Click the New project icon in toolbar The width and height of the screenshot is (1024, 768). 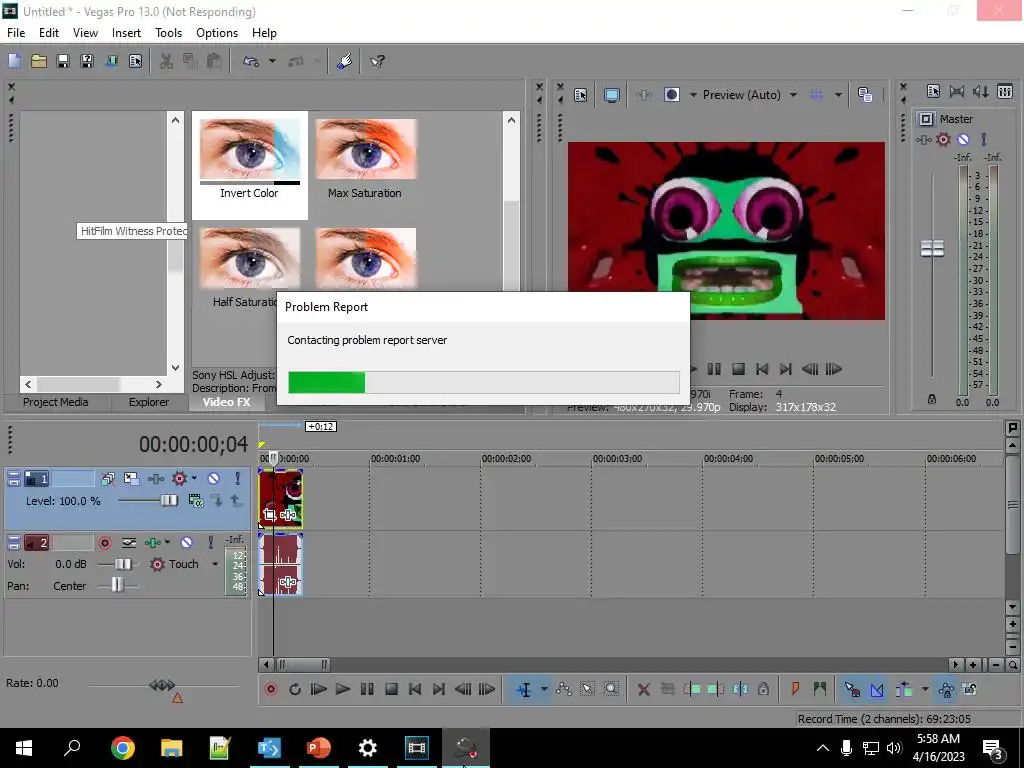click(x=14, y=61)
